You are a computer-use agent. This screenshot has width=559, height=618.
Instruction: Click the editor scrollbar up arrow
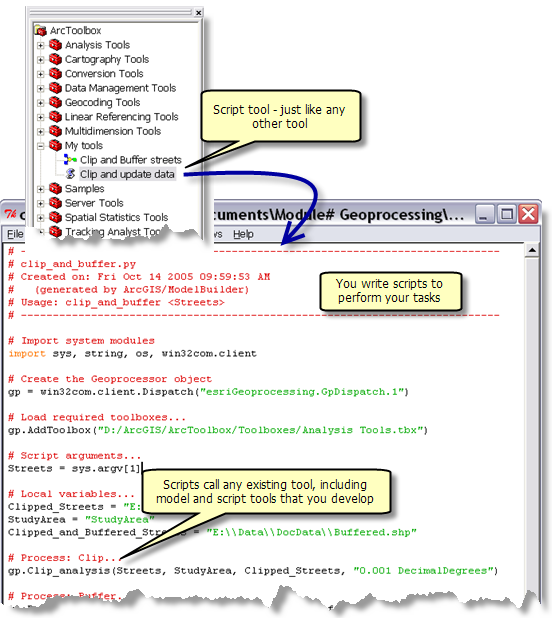point(532,250)
